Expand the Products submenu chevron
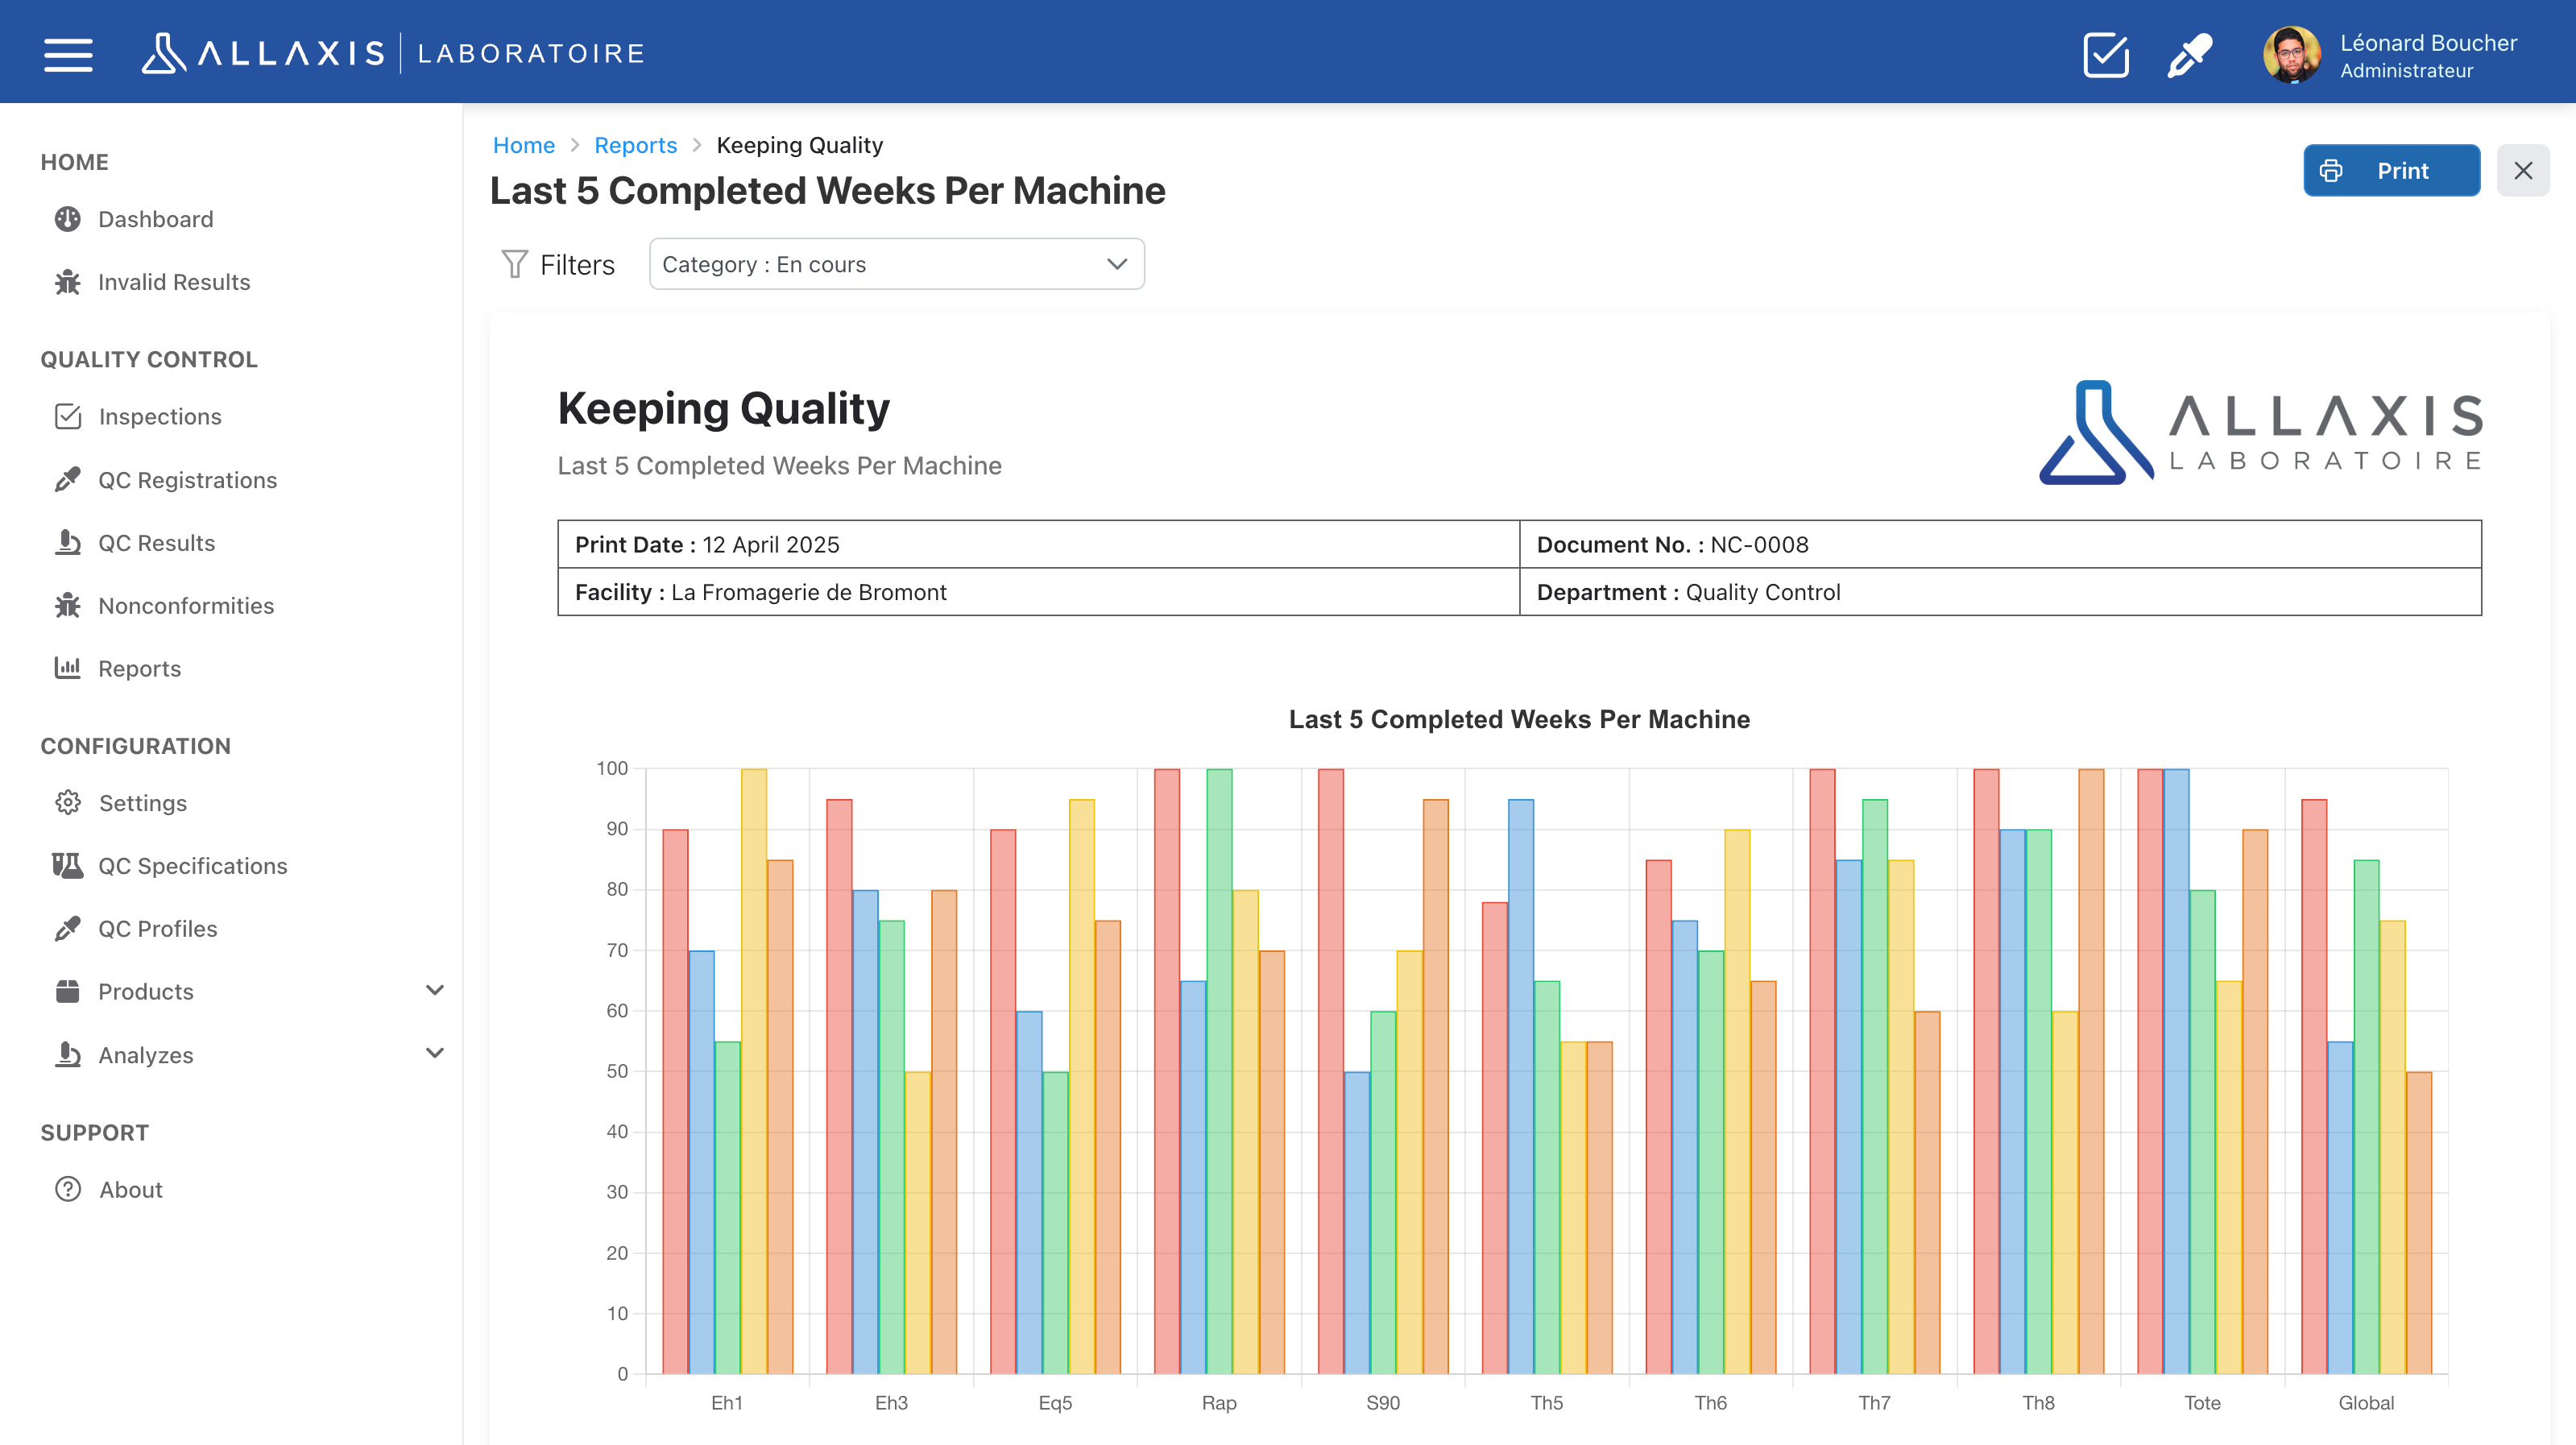Screen dimensions: 2576x1445 pos(434,991)
